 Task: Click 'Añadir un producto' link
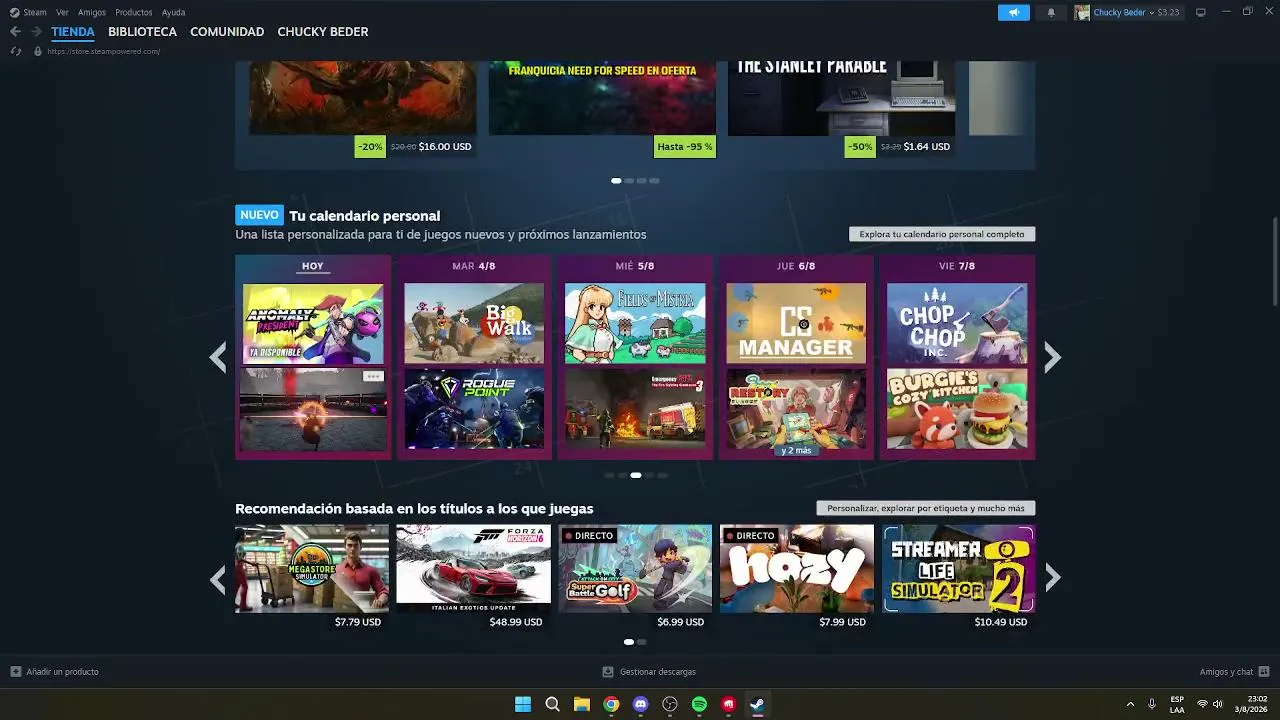[x=62, y=672]
